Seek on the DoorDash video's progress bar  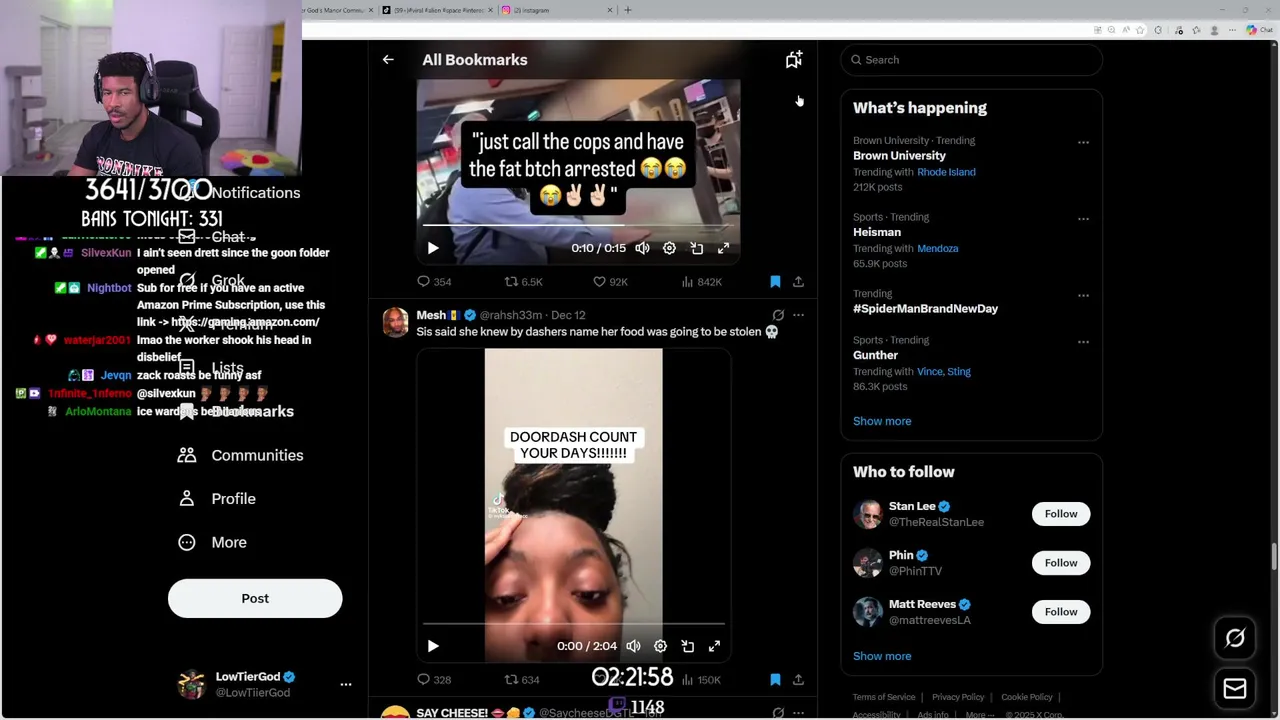(574, 624)
